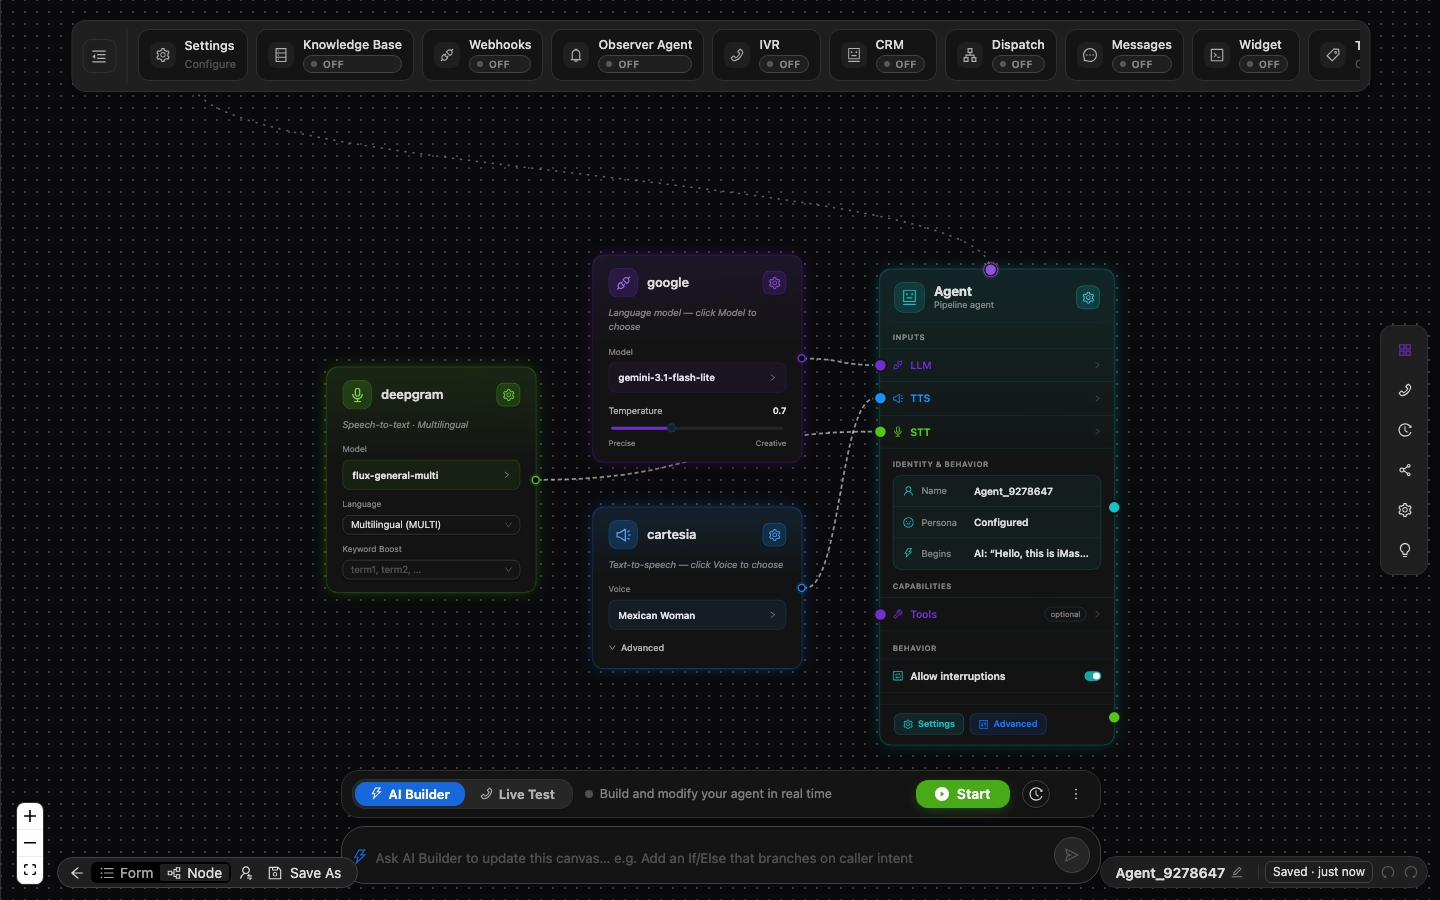Choose gemini-3.1-flash-lite model selector
1440x900 pixels.
(697, 378)
